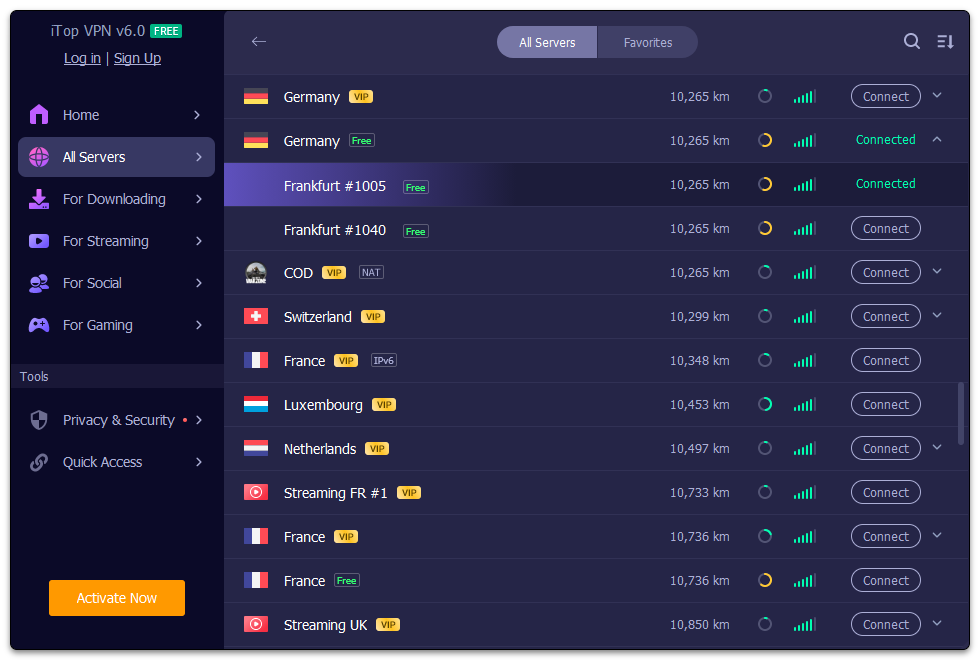Viewport: 980px width, 660px height.
Task: Click the sort servers icon
Action: click(x=945, y=41)
